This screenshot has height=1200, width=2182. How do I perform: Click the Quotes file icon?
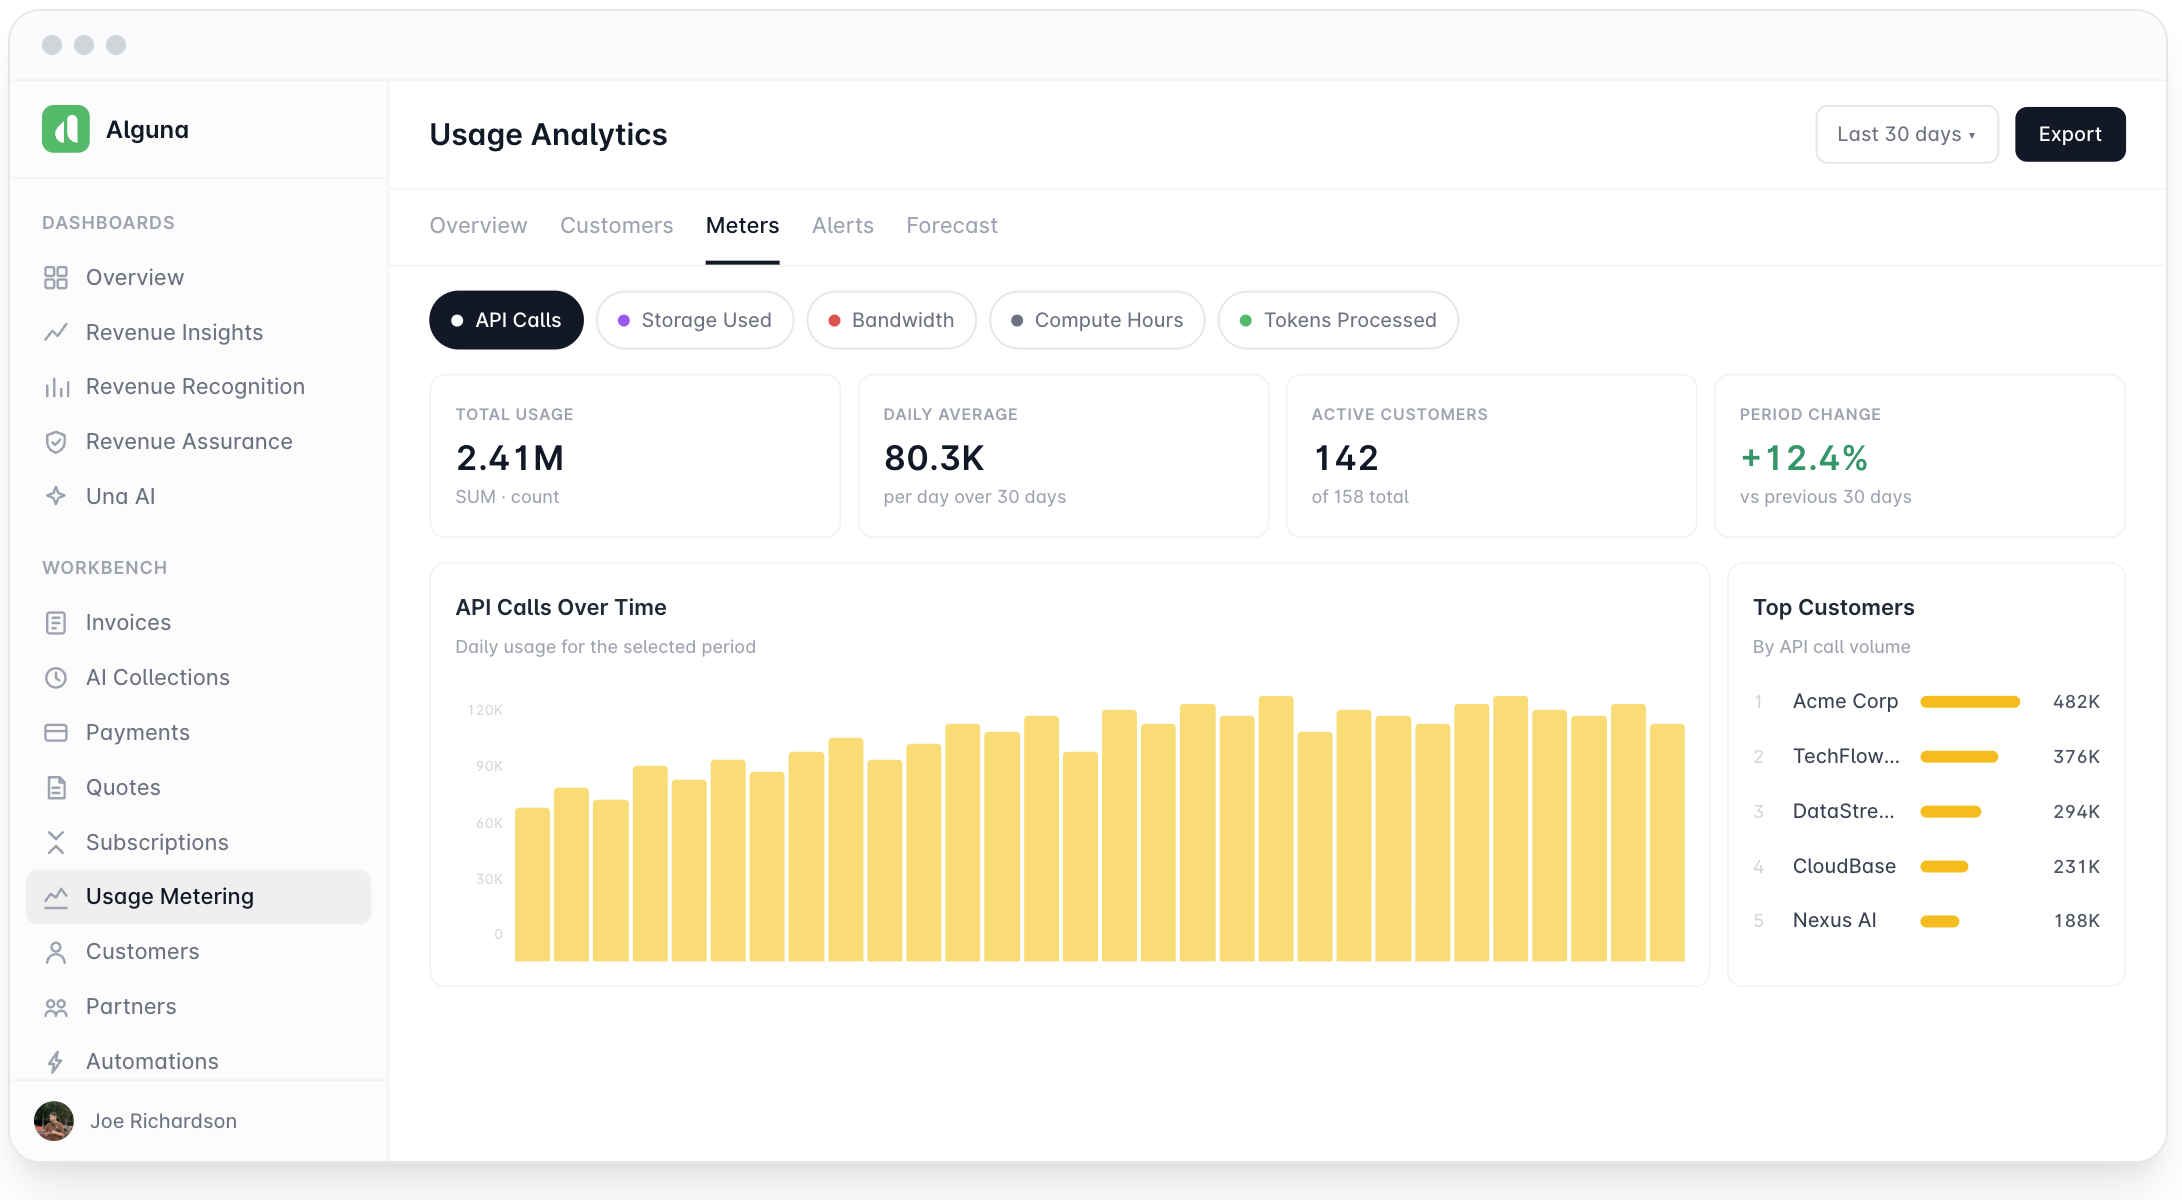tap(56, 787)
